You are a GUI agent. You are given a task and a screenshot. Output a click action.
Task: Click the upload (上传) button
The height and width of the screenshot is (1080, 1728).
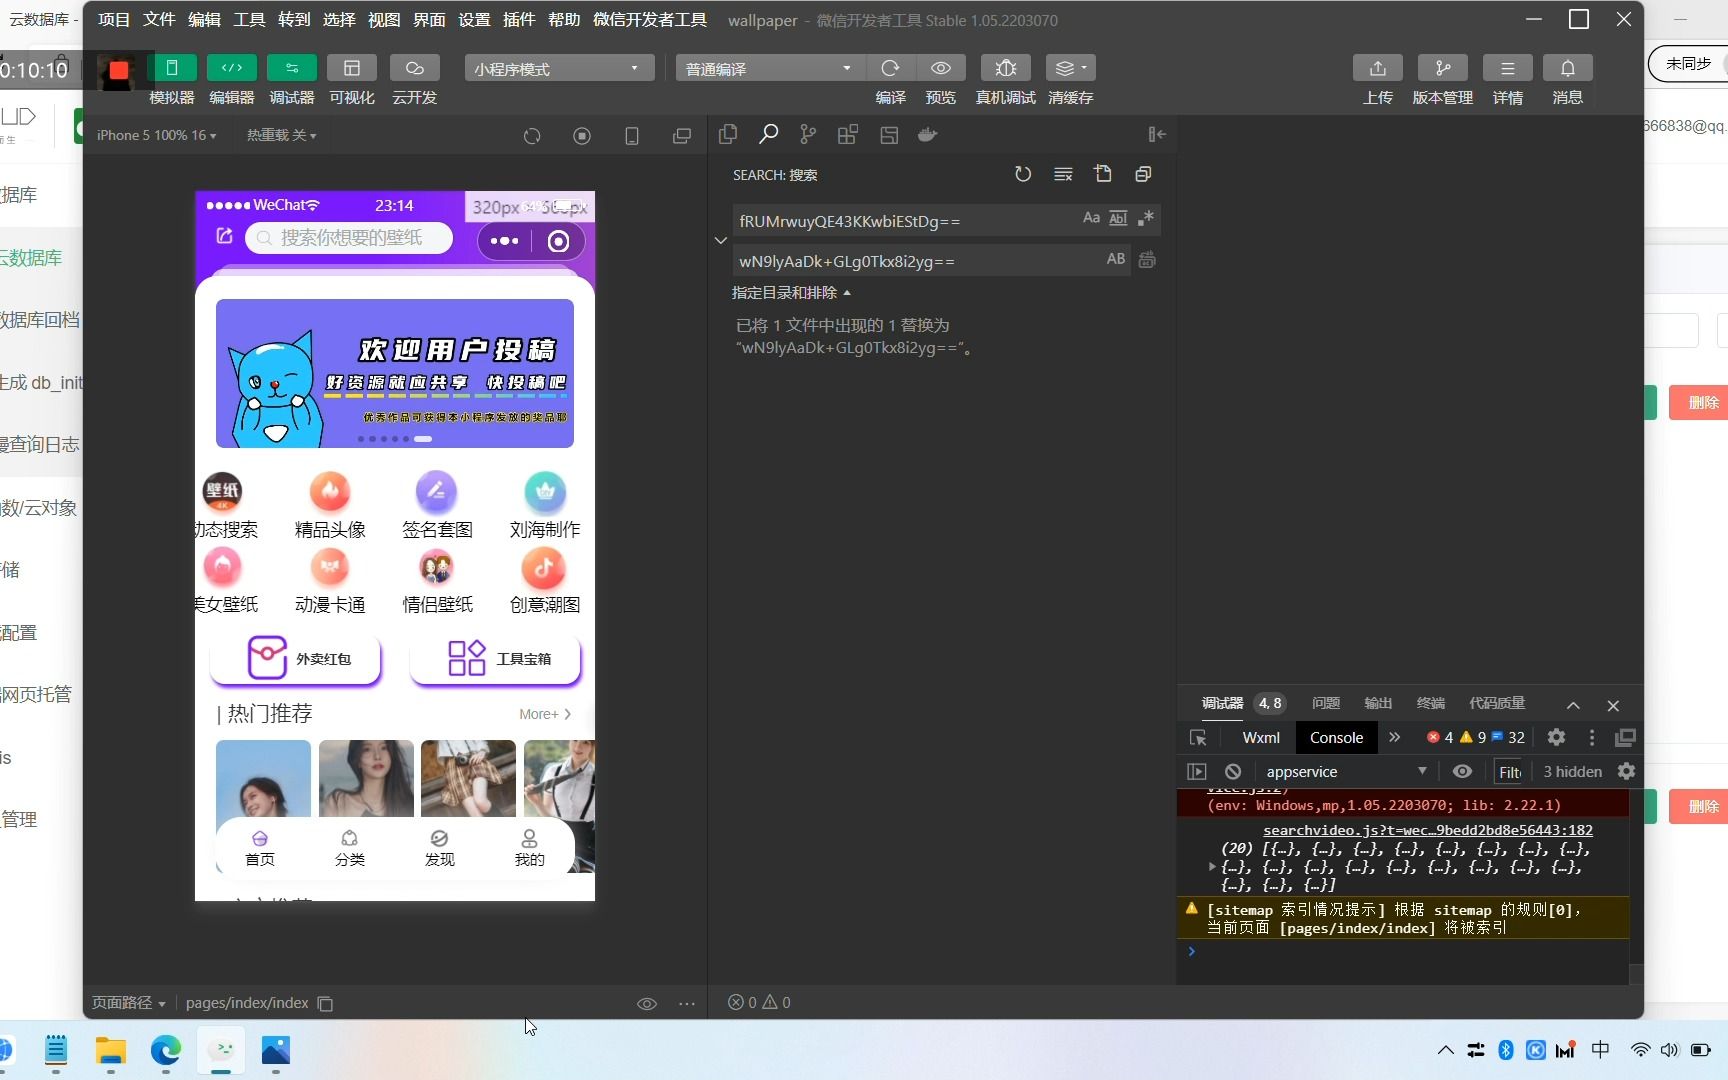coord(1378,68)
